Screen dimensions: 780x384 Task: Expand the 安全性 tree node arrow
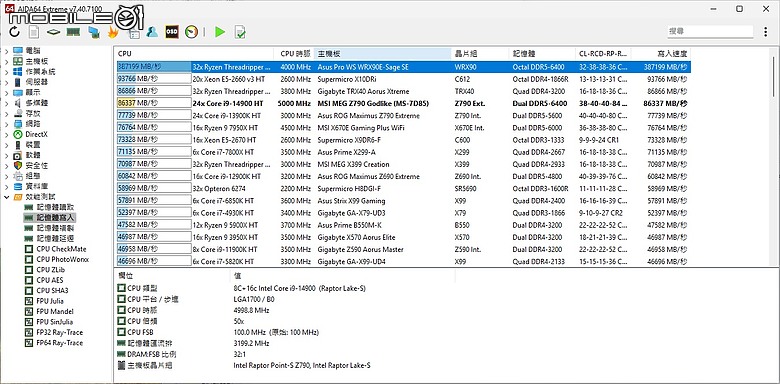coord(6,166)
